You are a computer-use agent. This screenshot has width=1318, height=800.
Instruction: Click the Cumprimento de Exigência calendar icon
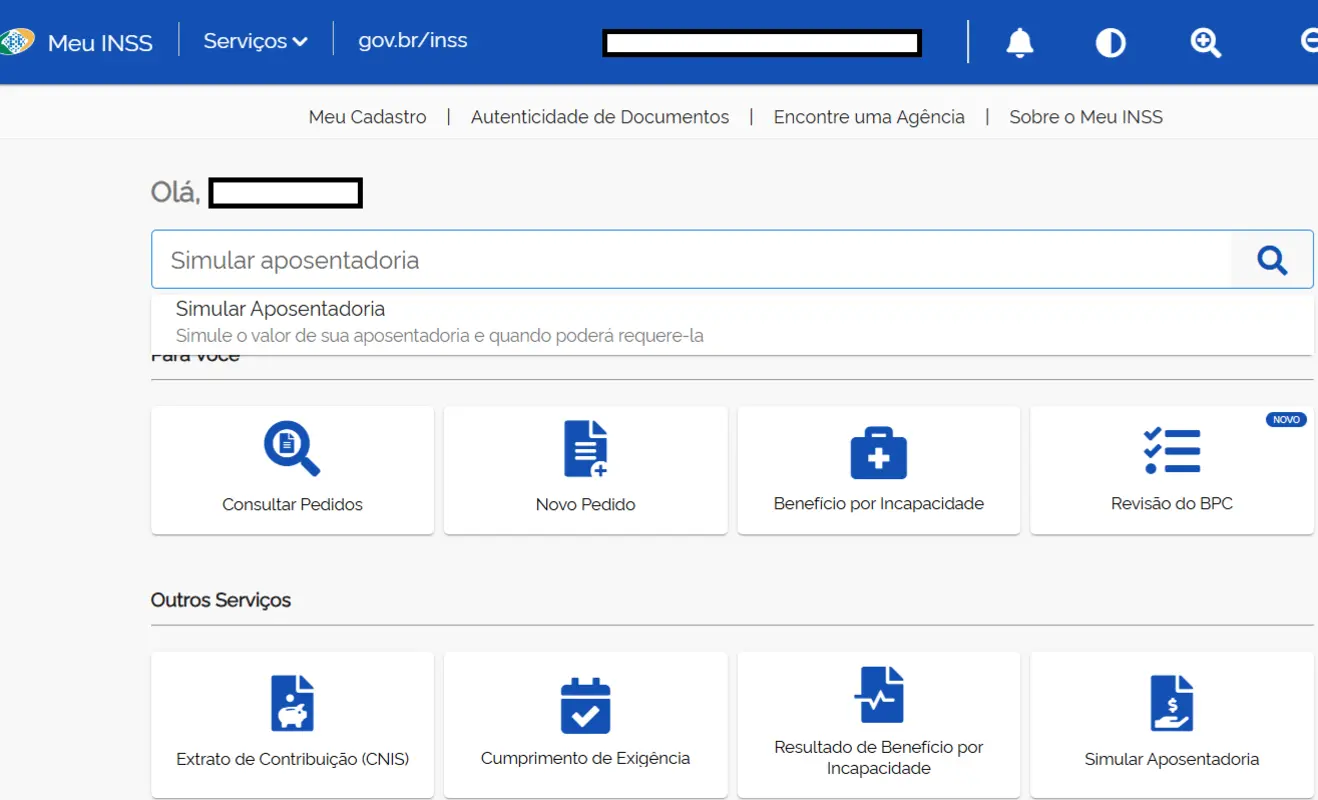coord(585,703)
